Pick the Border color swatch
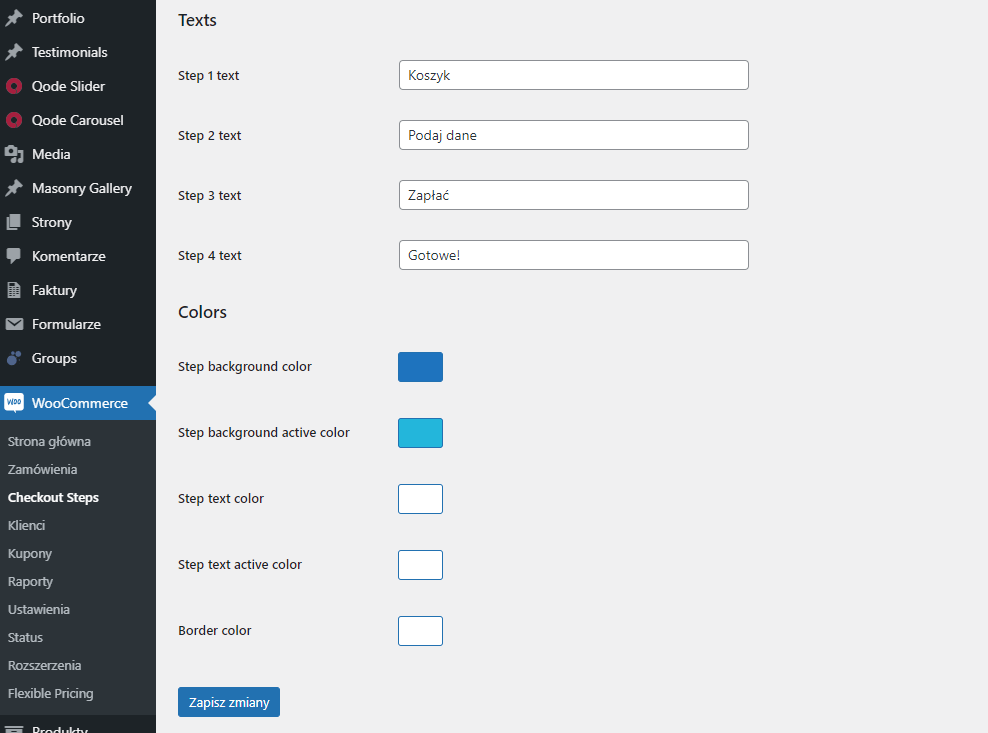 (x=420, y=631)
